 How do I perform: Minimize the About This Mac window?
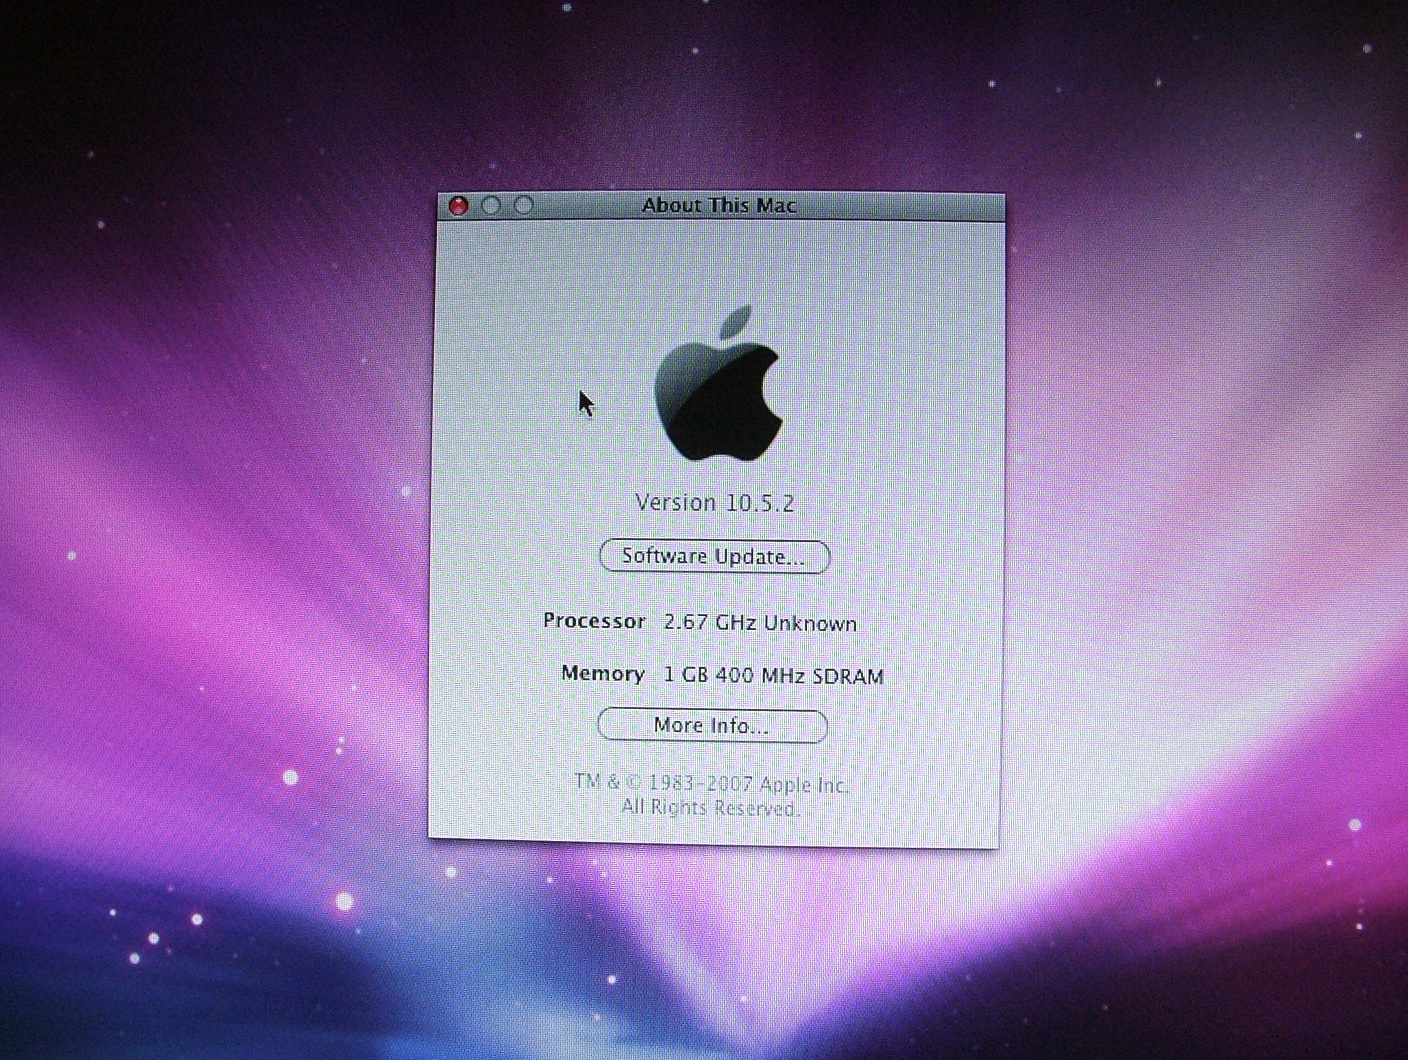(x=491, y=206)
